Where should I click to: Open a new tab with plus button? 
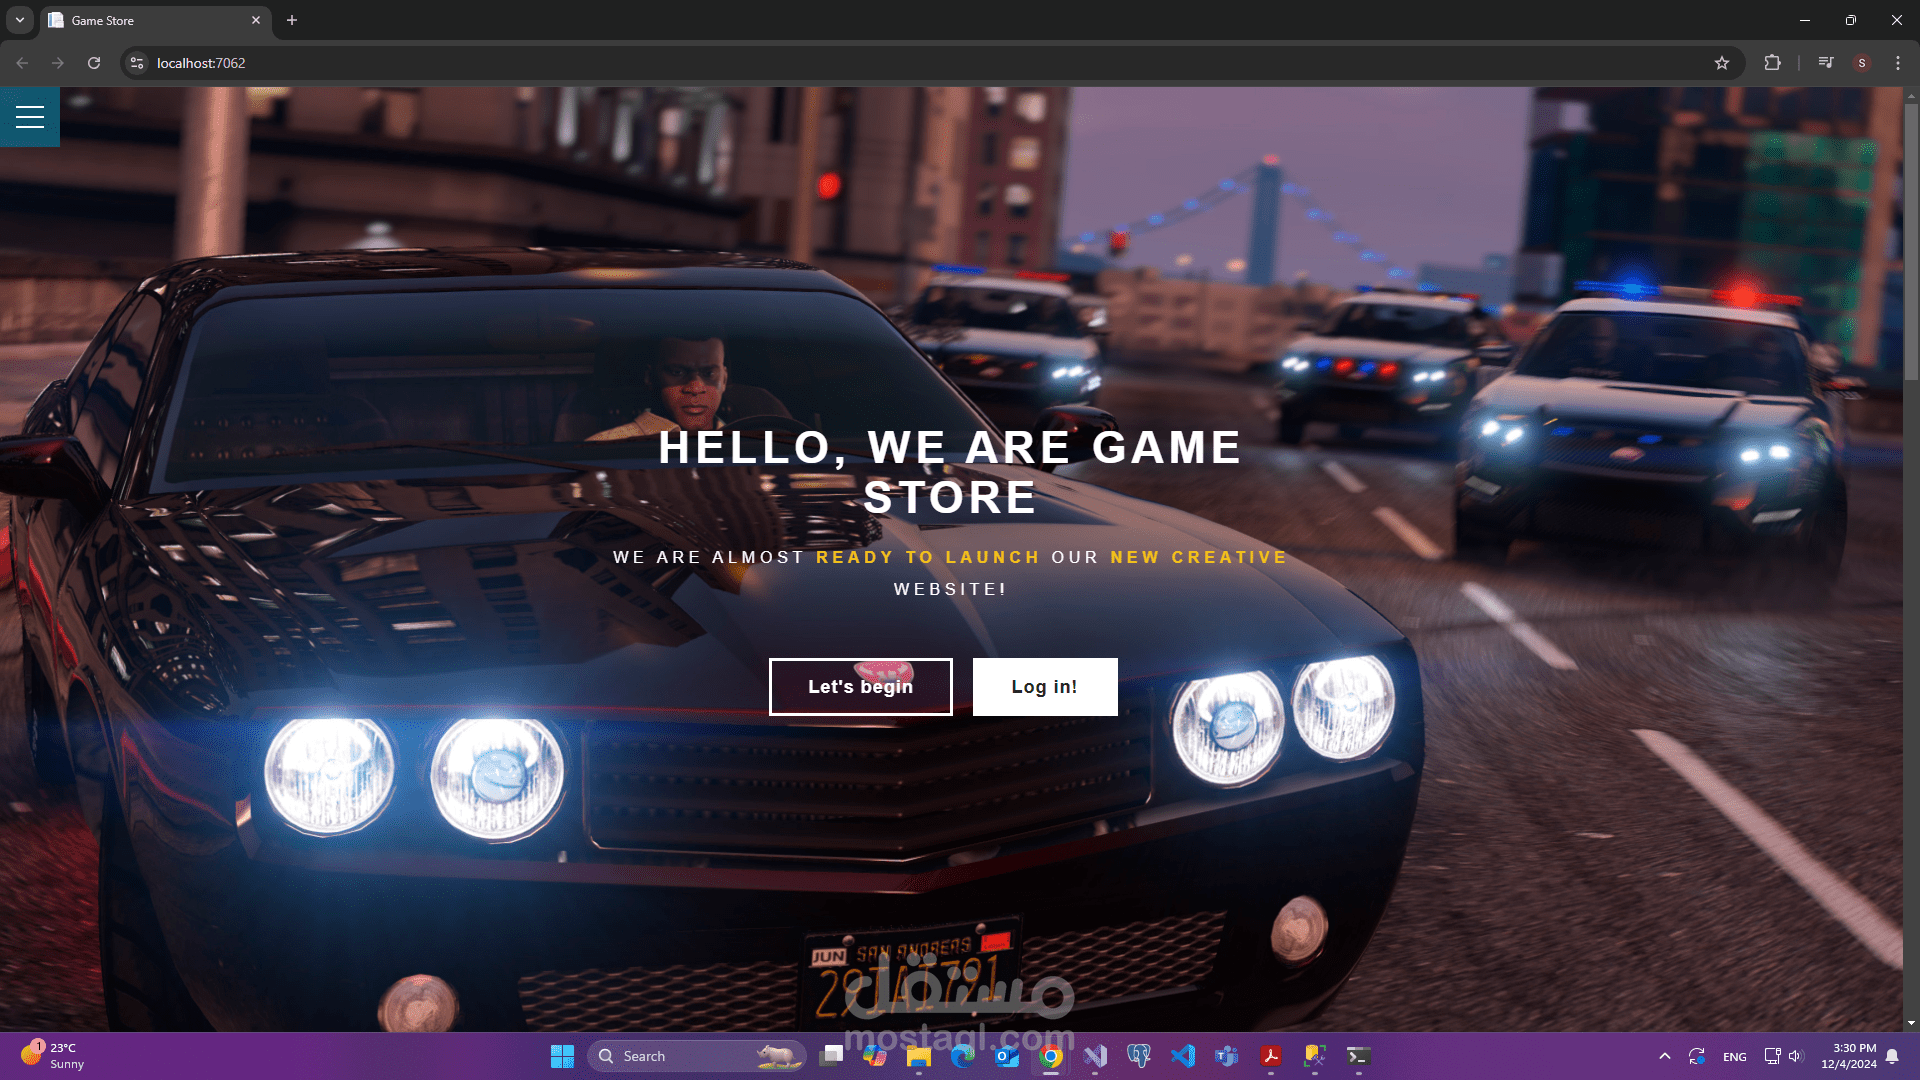point(292,20)
